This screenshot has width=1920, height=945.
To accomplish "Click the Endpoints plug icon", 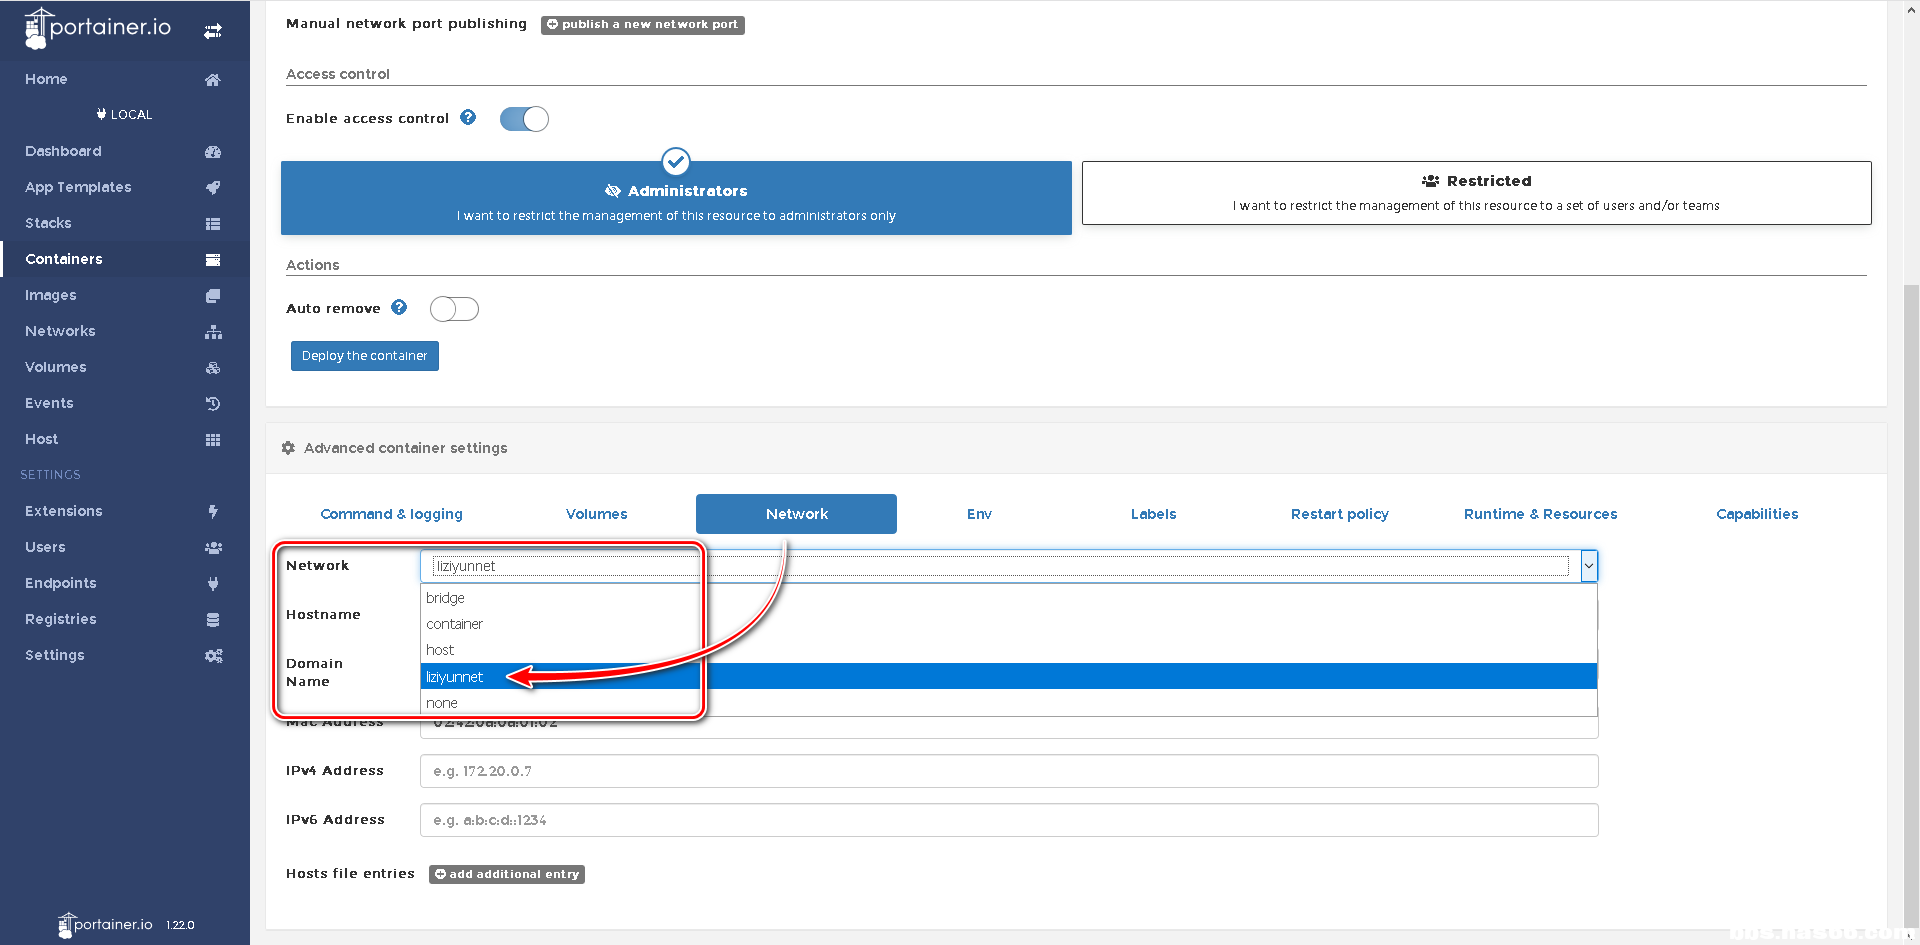I will click(212, 584).
